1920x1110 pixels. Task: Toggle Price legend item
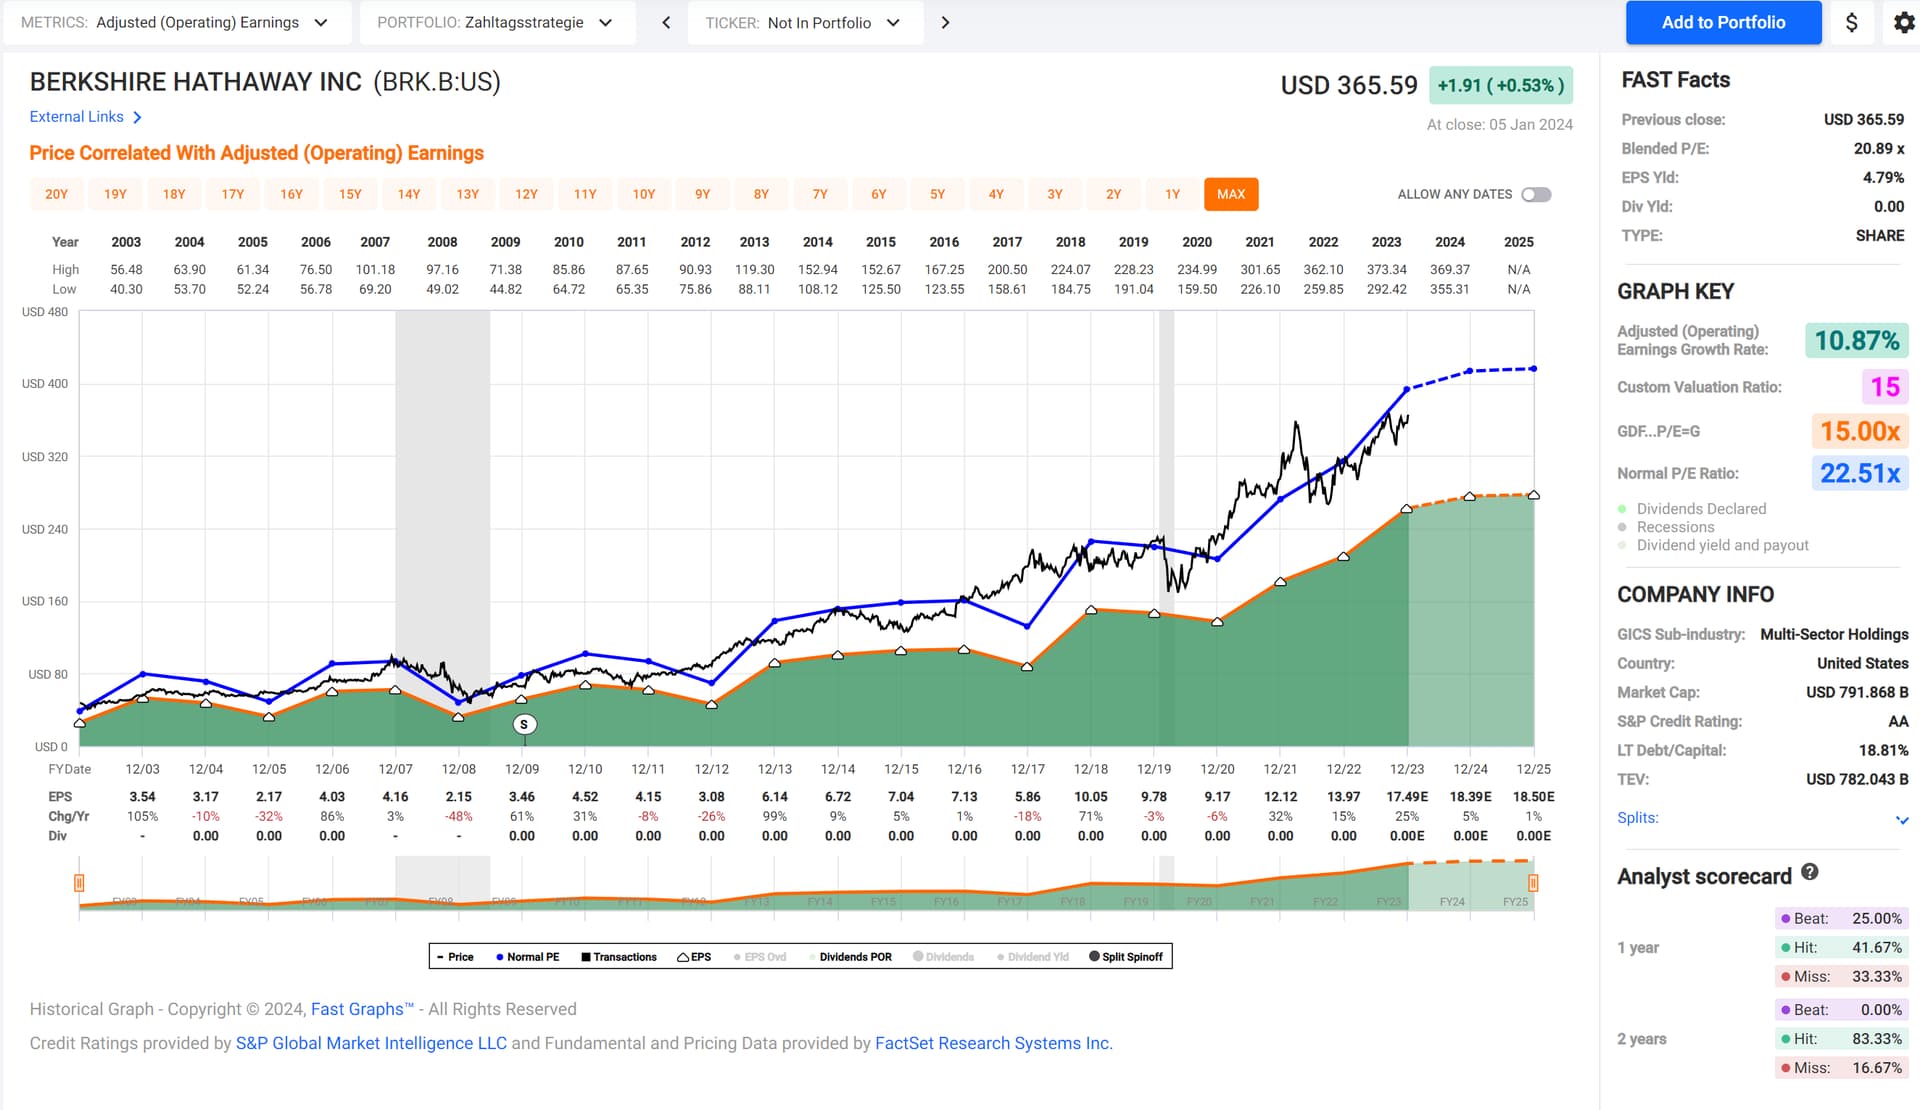(455, 957)
